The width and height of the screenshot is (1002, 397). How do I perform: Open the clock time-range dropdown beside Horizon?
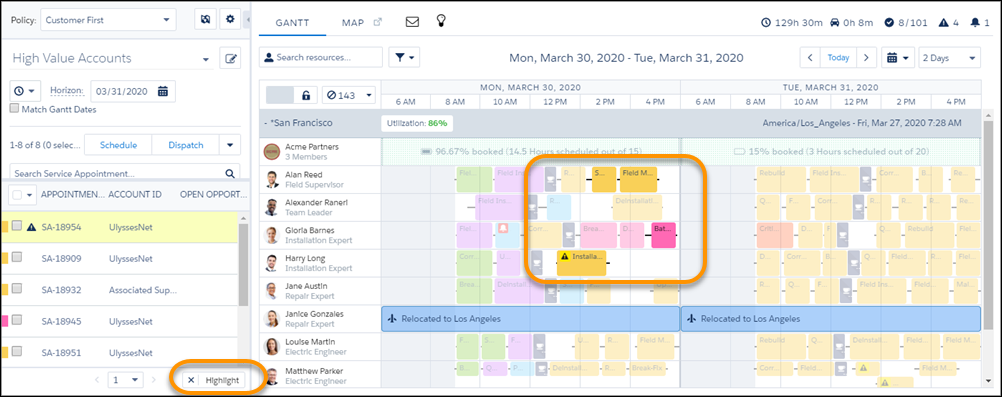[x=26, y=91]
